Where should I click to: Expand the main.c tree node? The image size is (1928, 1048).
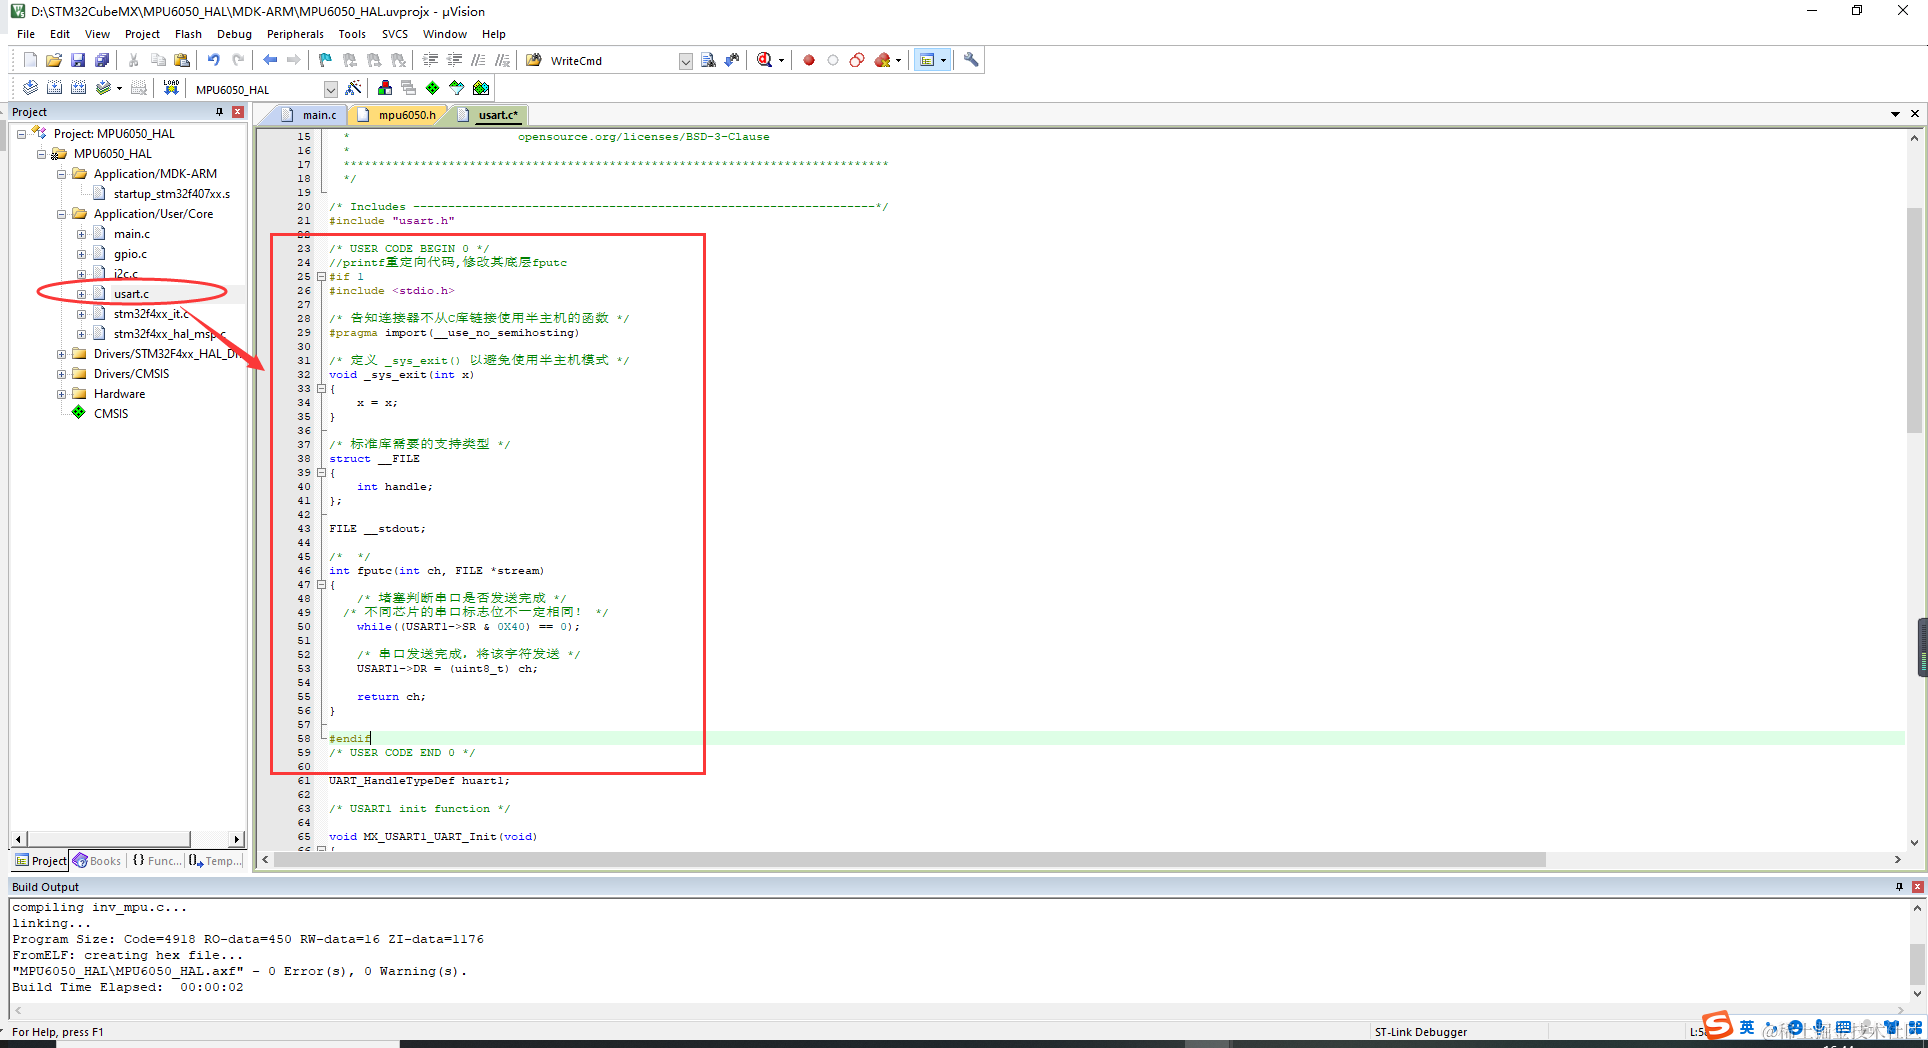(x=81, y=233)
